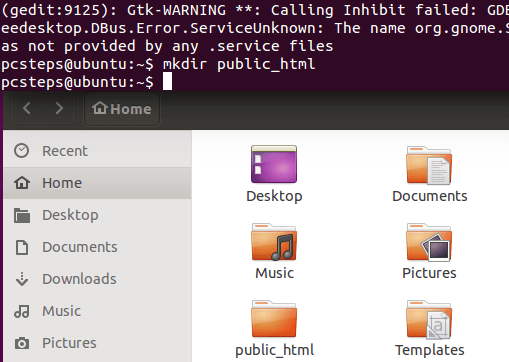Click the house icon in the path bar
509x362 pixels.
tap(100, 108)
